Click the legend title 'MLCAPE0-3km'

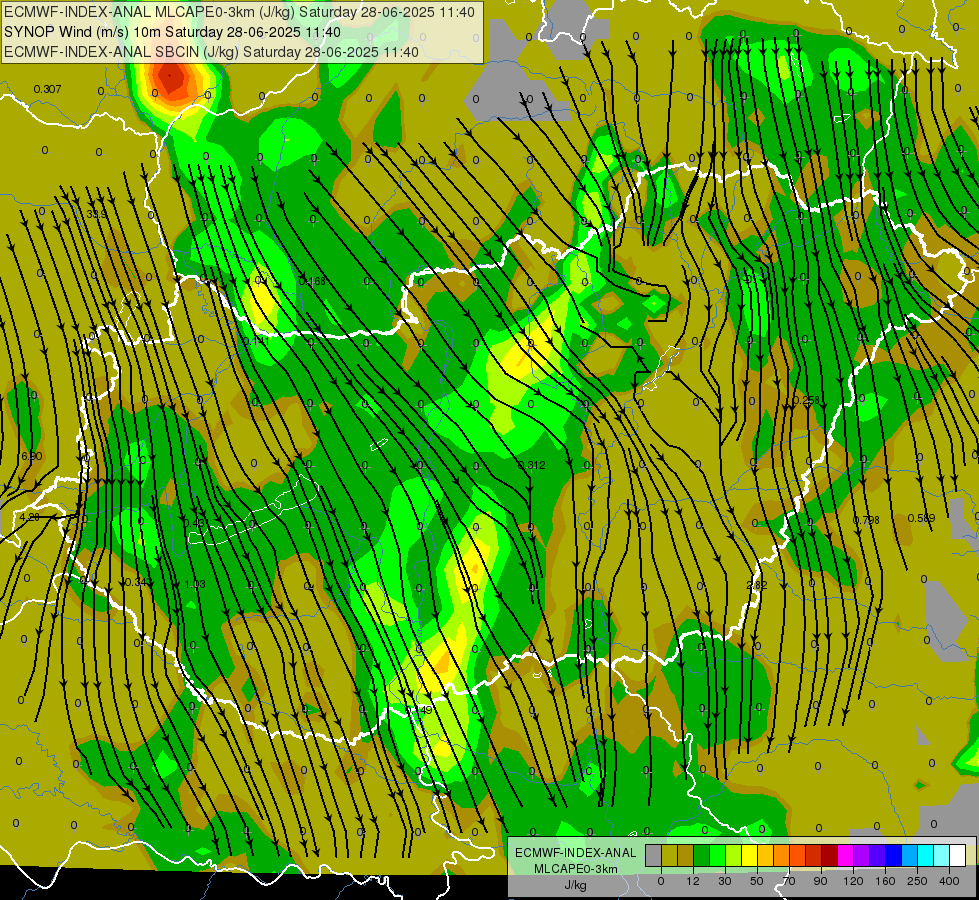576,869
